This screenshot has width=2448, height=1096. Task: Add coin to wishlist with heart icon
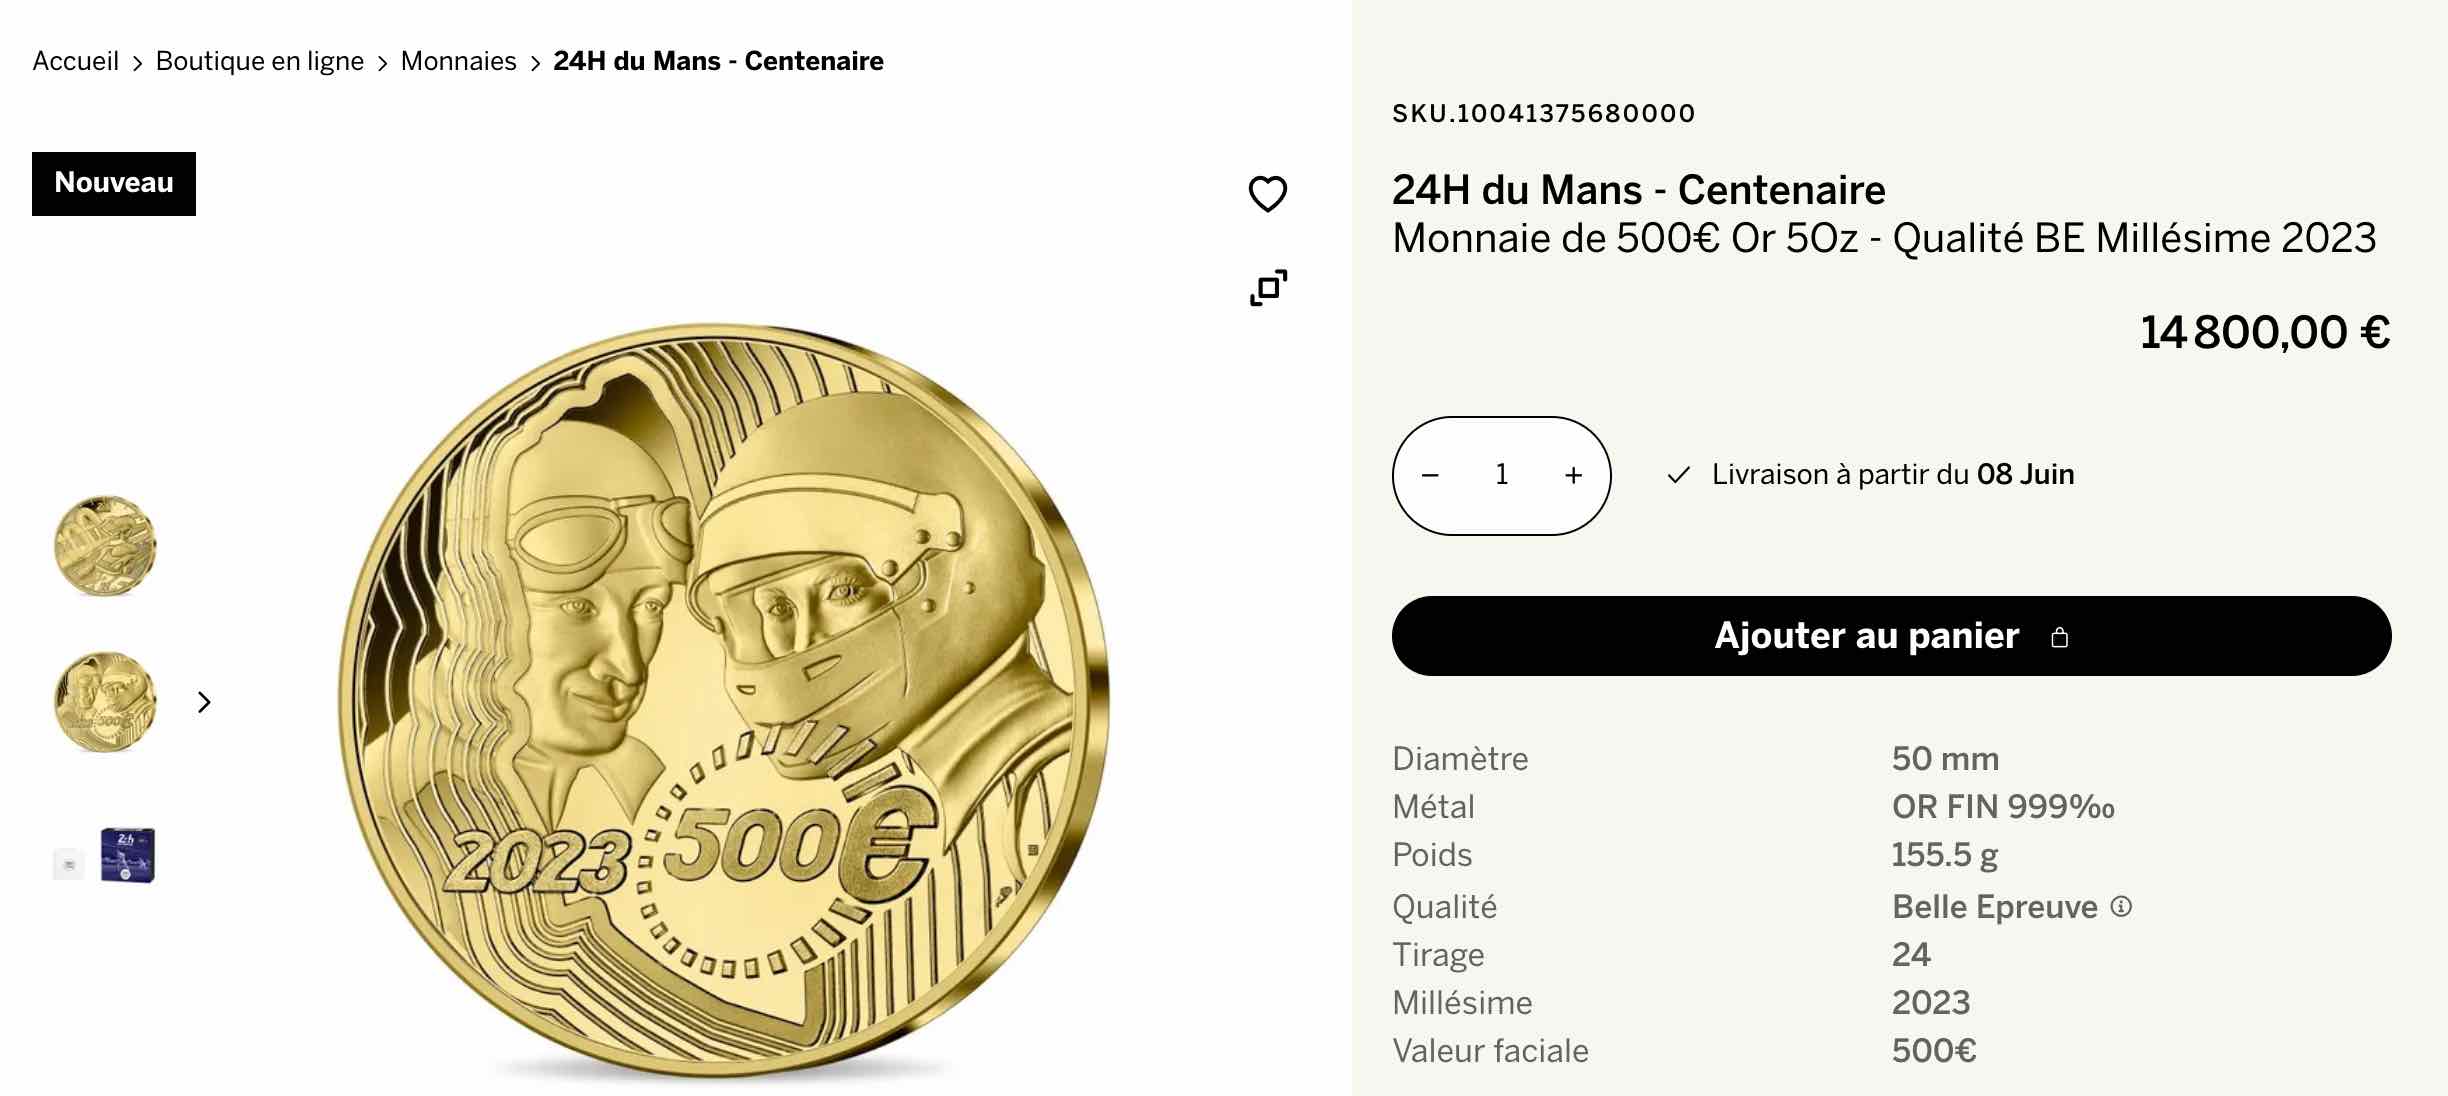tap(1267, 194)
